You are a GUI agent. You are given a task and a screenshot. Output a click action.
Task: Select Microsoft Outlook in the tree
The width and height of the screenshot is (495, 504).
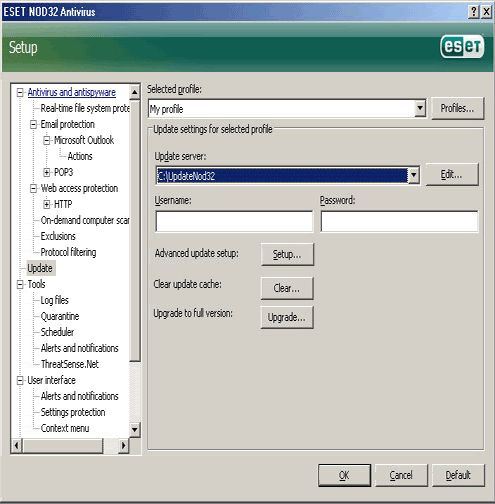coord(84,140)
